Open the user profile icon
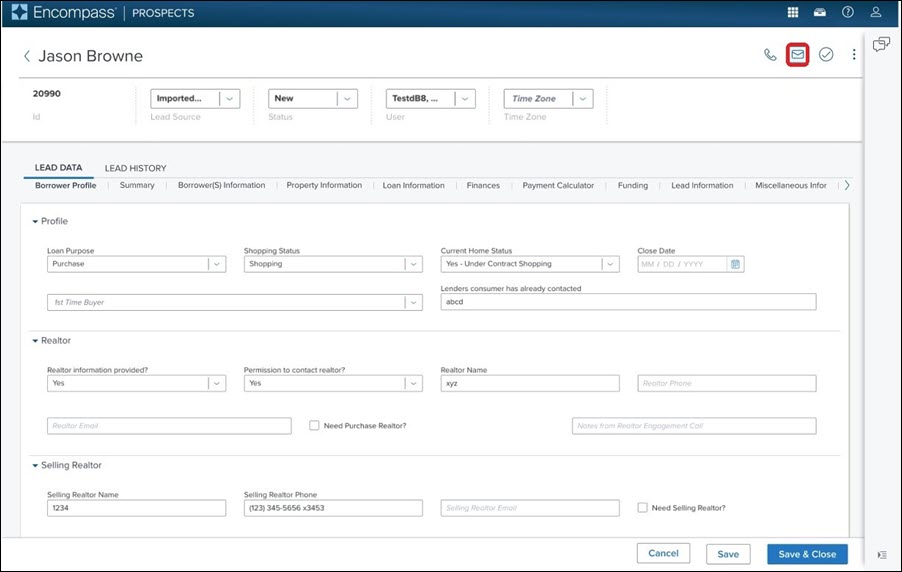This screenshot has height=572, width=902. point(876,12)
